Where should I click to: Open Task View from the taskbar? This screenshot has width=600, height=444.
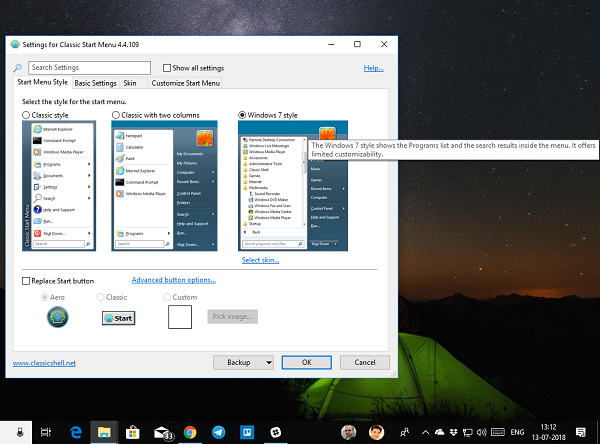click(x=46, y=433)
